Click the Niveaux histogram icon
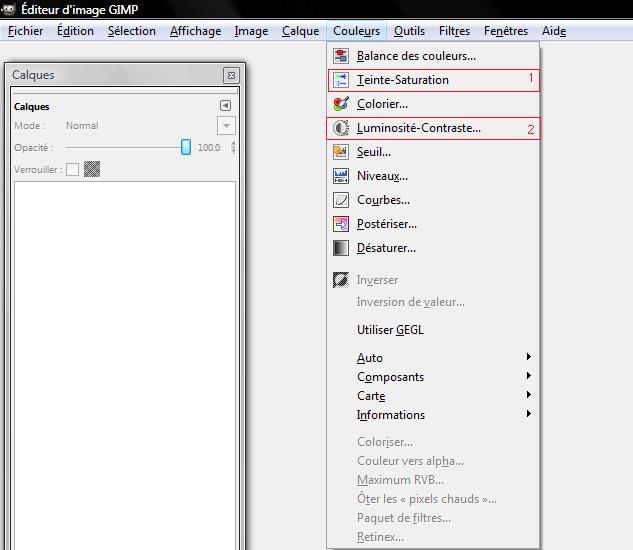633x550 pixels. 341,176
